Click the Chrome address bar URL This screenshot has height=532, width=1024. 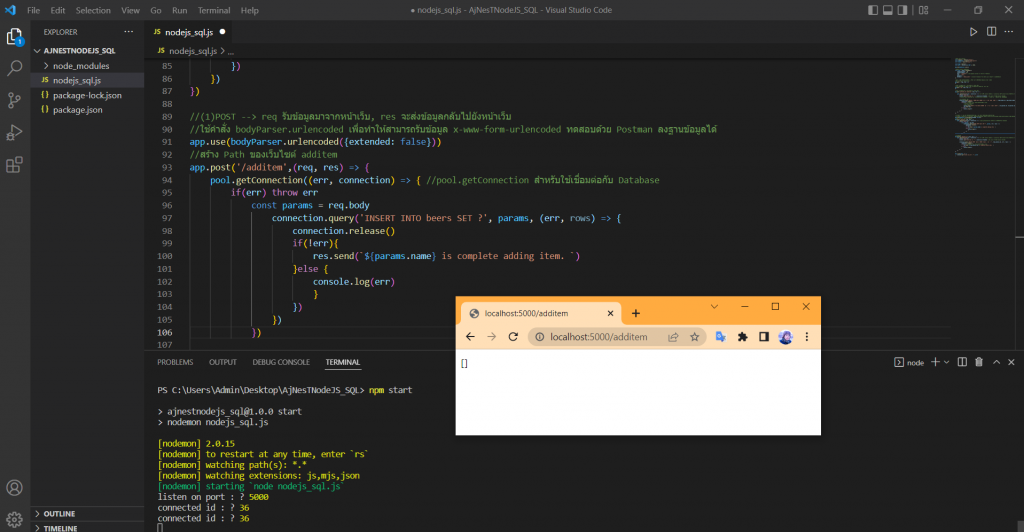pos(599,337)
